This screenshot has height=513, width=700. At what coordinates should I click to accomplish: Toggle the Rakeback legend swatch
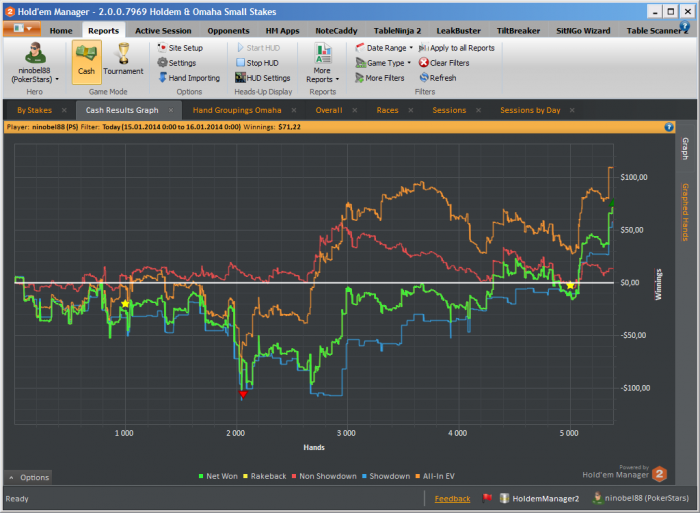pos(245,476)
